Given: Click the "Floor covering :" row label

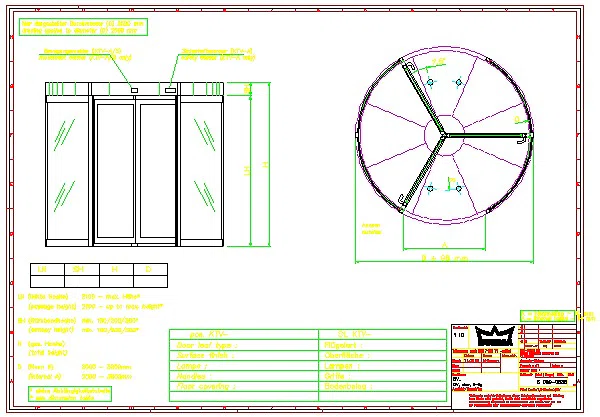Looking at the screenshot, I should [206, 386].
